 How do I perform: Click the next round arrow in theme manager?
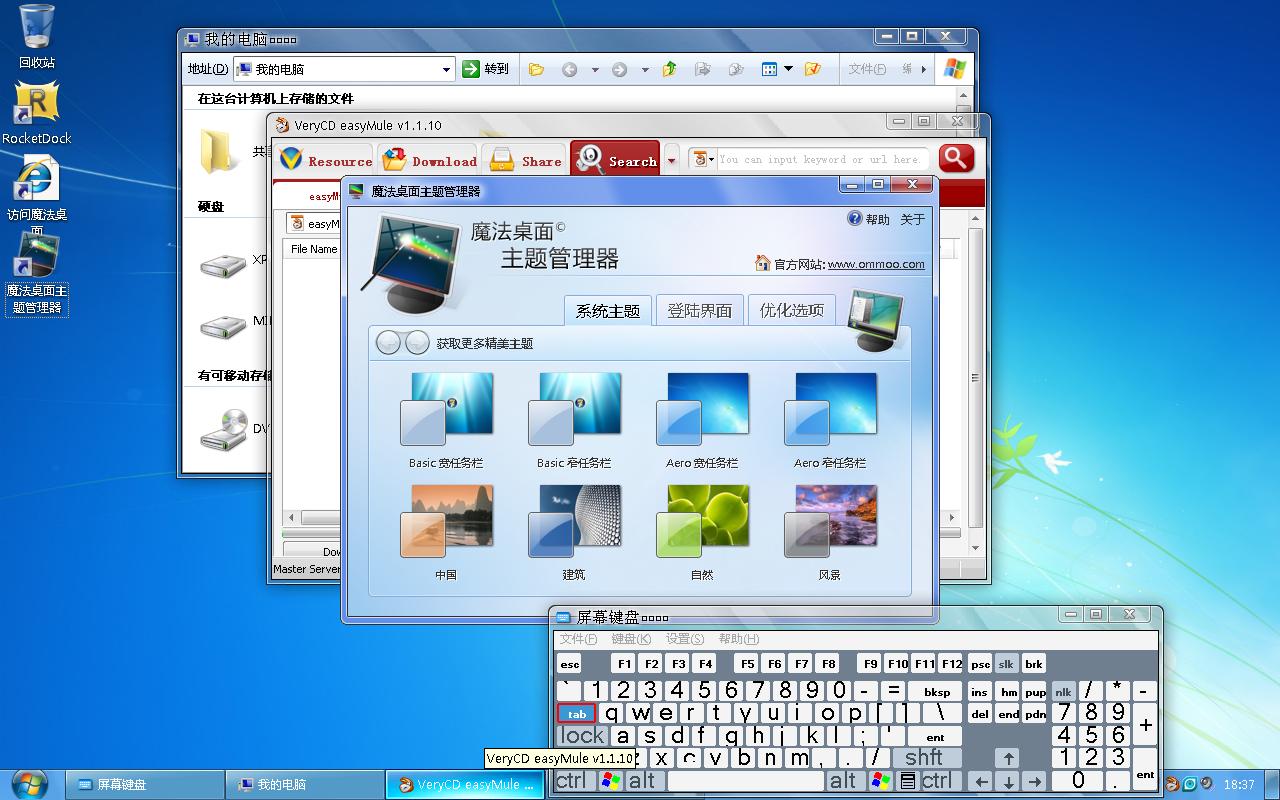tap(416, 342)
